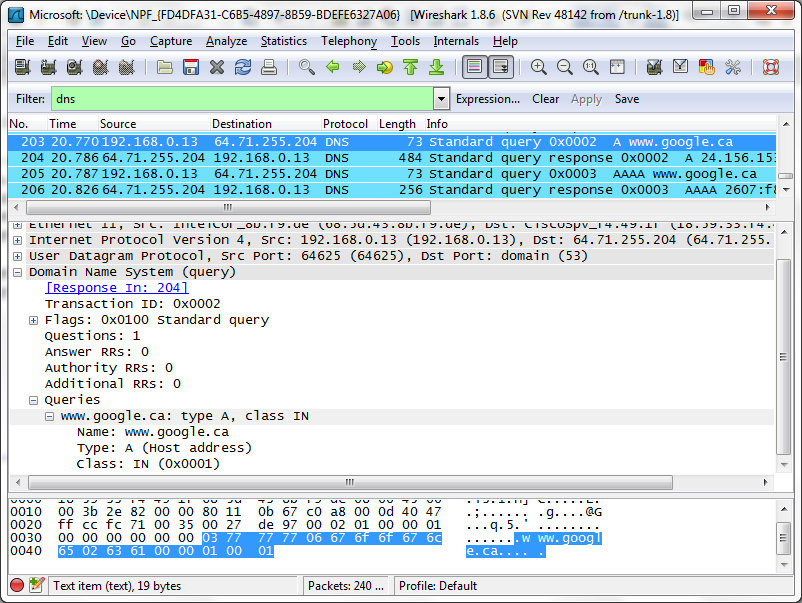802x603 pixels.
Task: Click packet details horizontal scrollbar thumb
Action: click(x=350, y=482)
